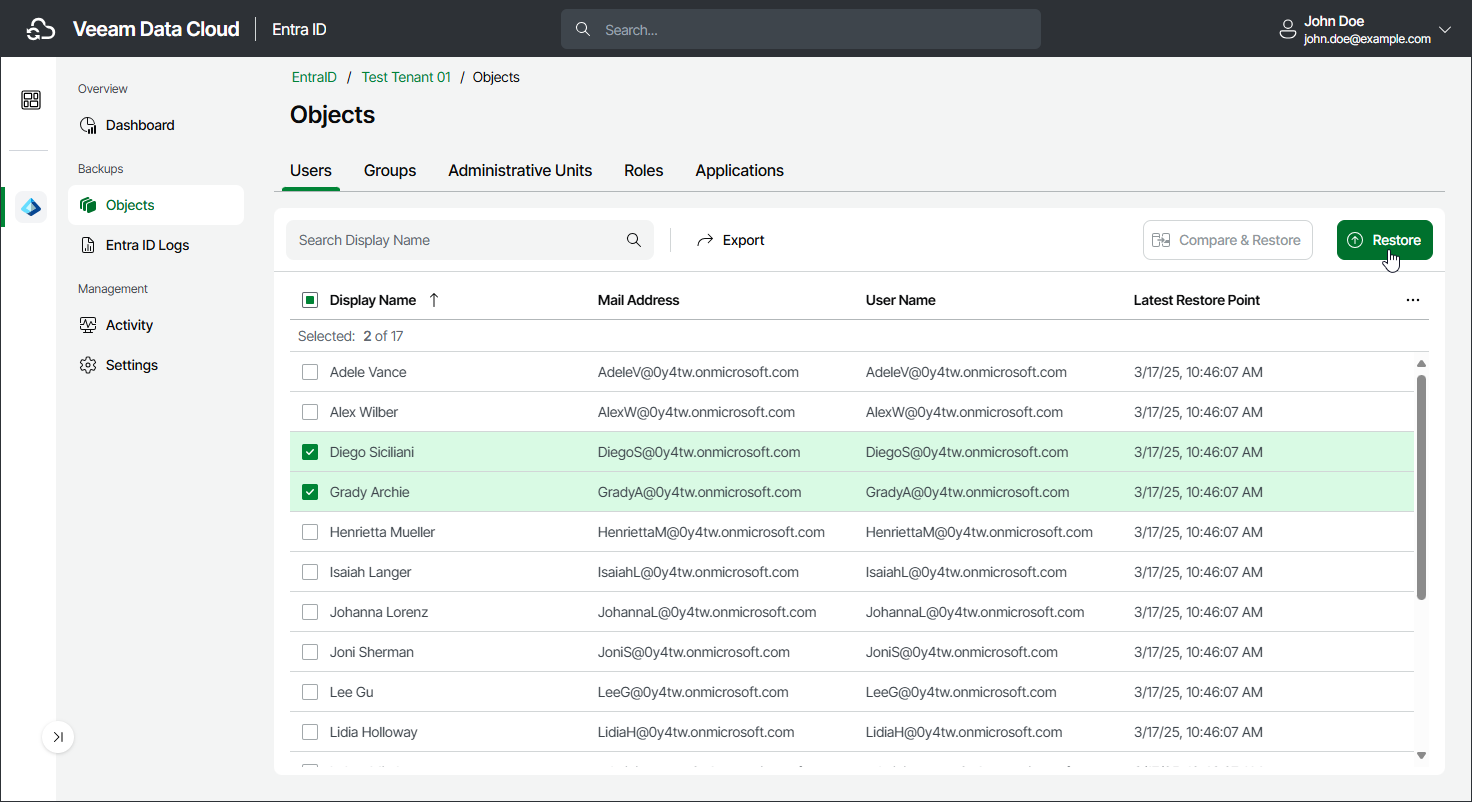The height and width of the screenshot is (802, 1472).
Task: Toggle the select-all checkbox in header
Action: (310, 300)
